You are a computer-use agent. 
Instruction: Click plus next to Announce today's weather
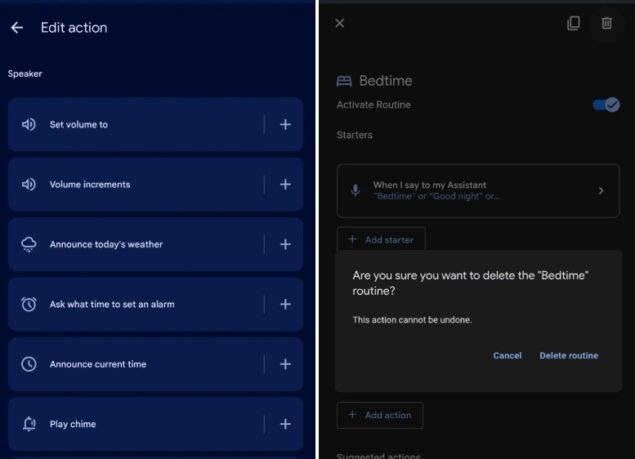click(285, 244)
